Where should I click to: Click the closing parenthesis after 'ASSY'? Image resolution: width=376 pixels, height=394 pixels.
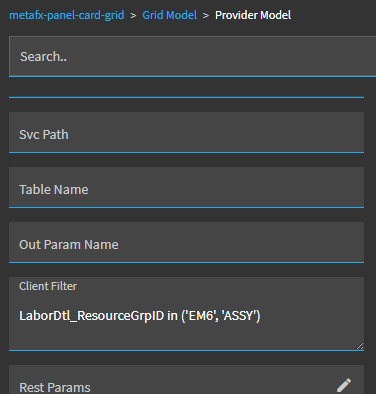(258, 315)
